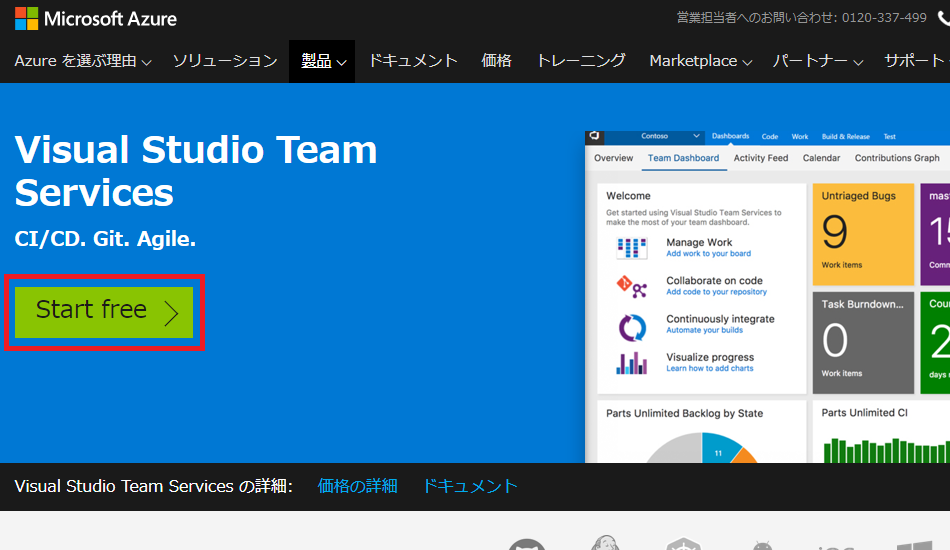Open the ソリューション menu item
The height and width of the screenshot is (550, 950).
[225, 61]
